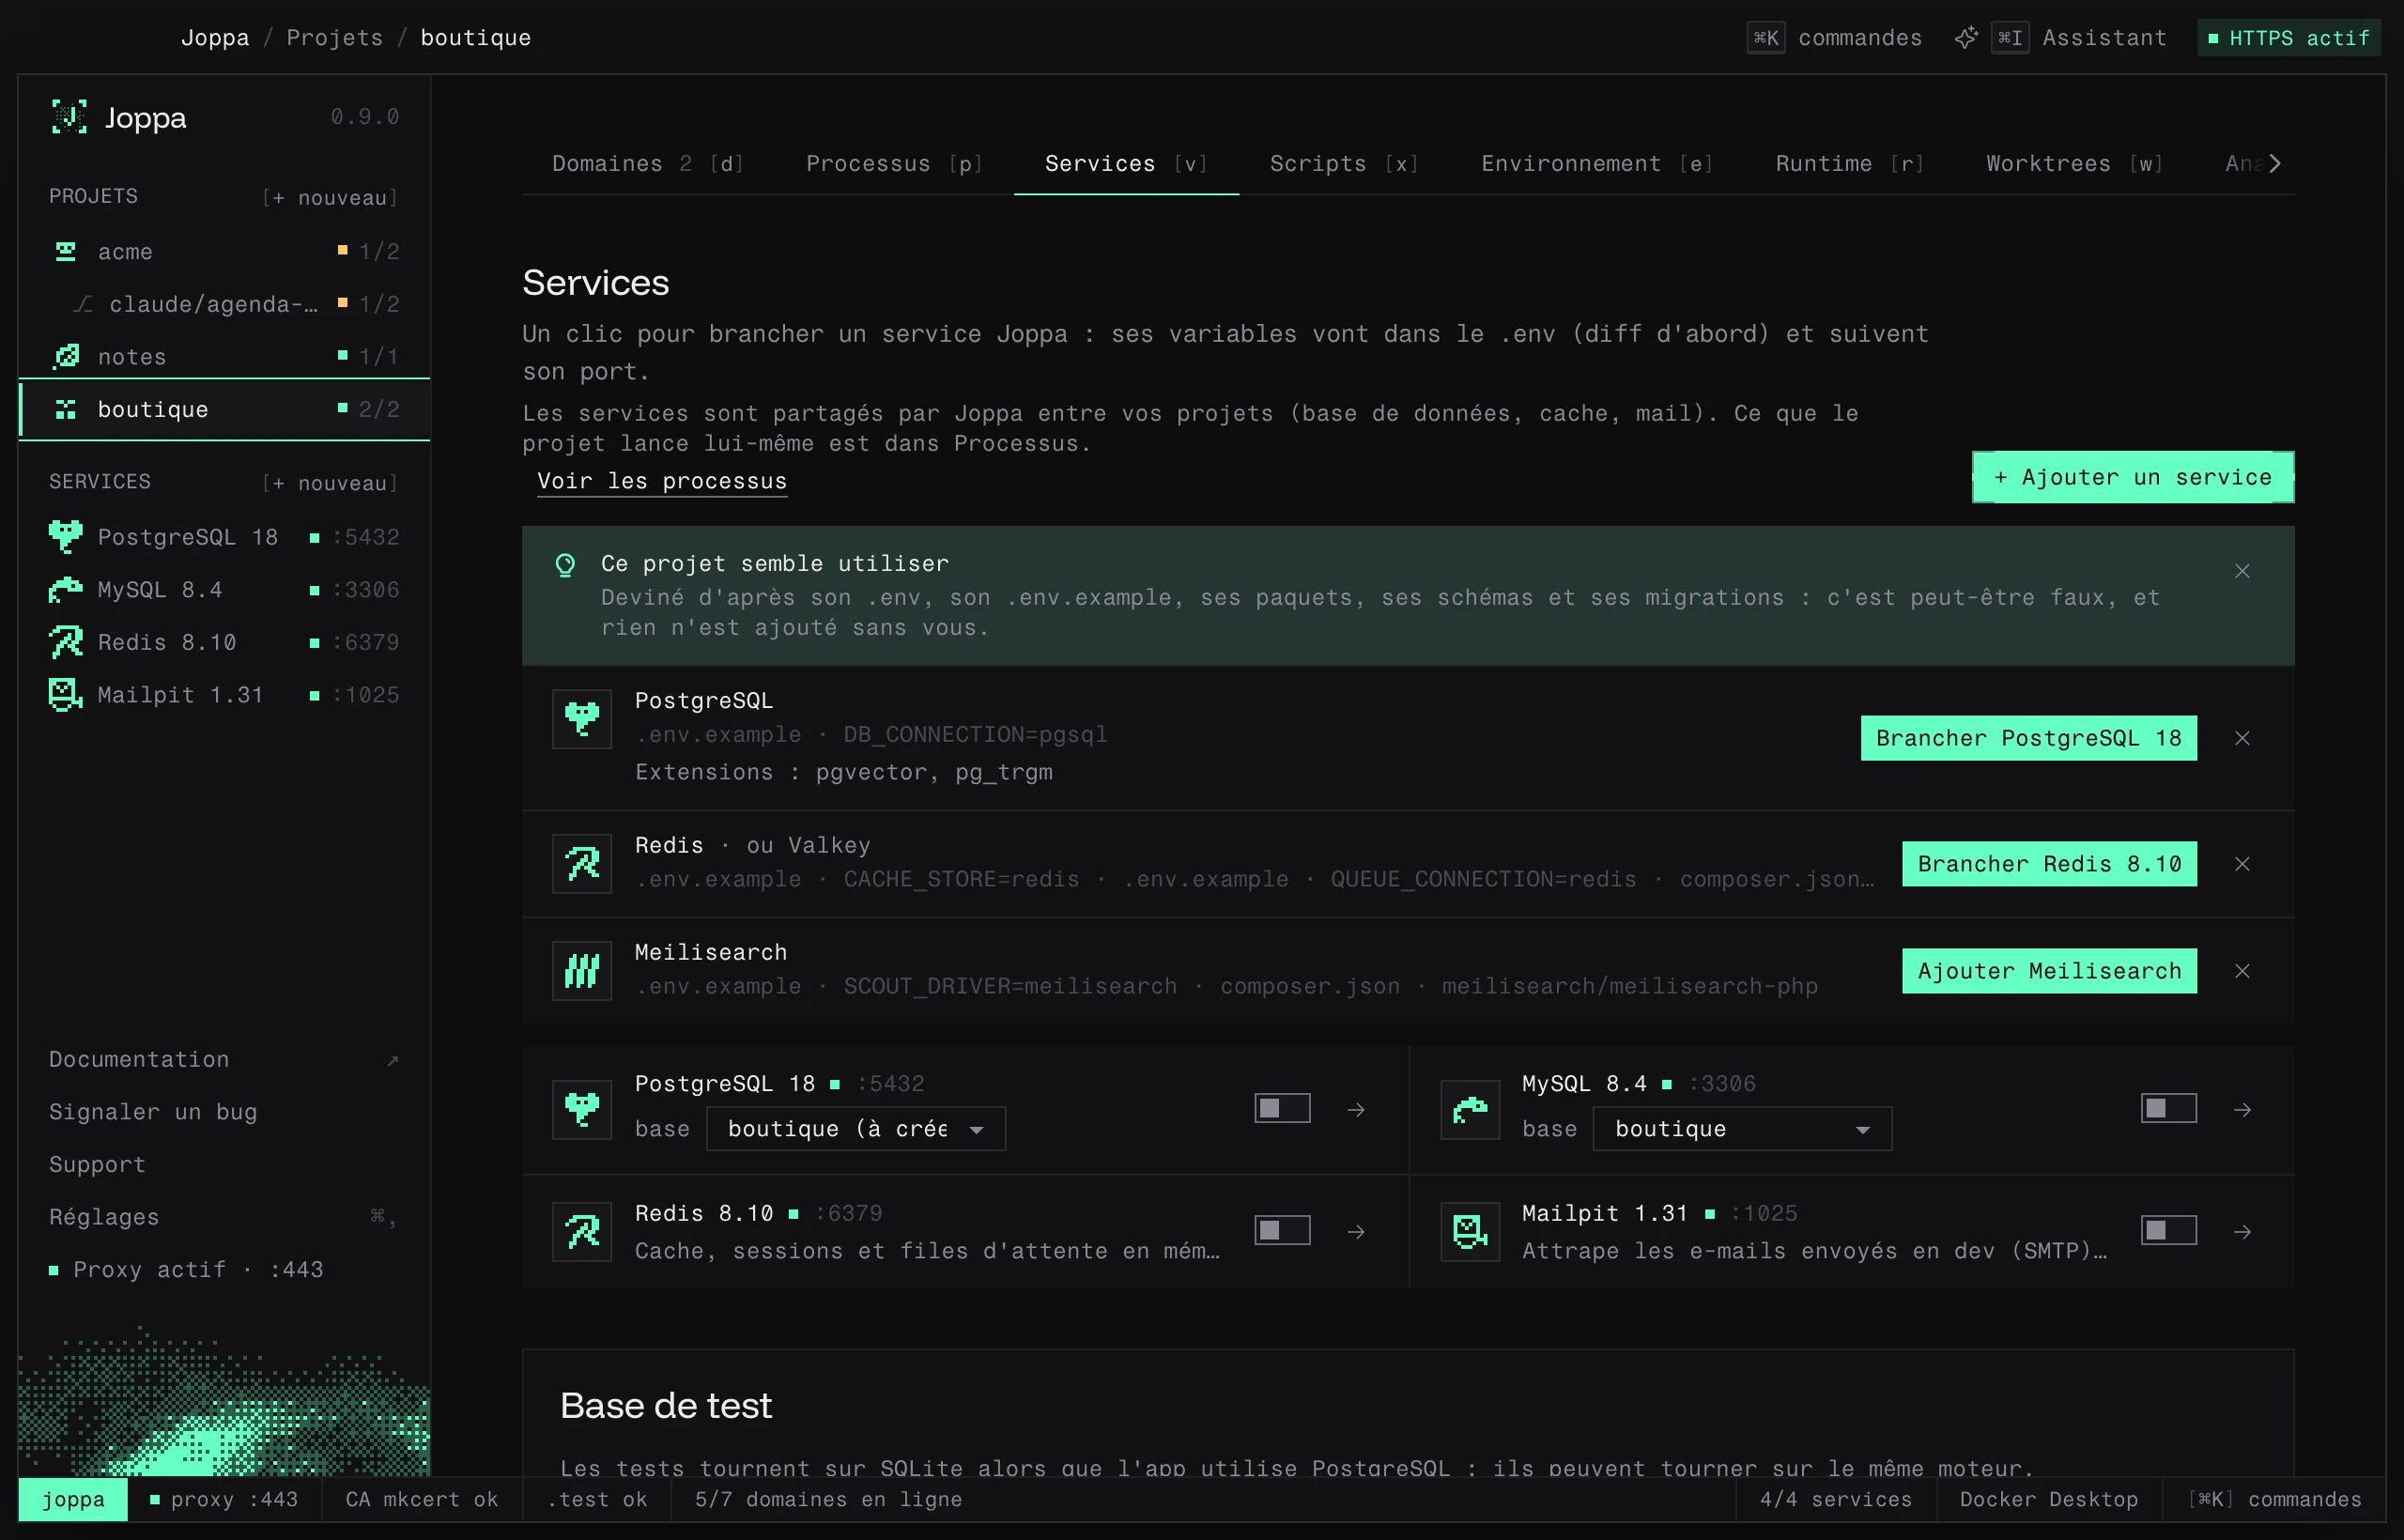Open Mailpit 1.31 card details arrow
This screenshot has height=1540, width=2404.
click(x=2242, y=1232)
